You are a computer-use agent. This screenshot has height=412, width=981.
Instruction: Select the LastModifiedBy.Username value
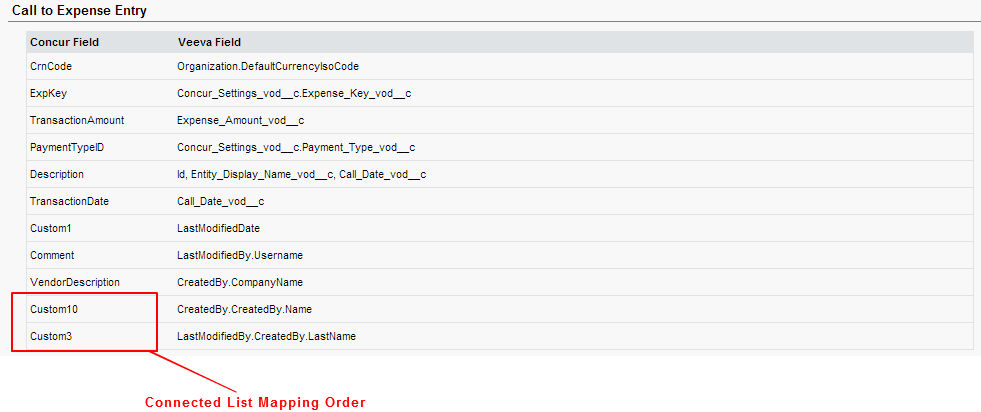tap(239, 255)
